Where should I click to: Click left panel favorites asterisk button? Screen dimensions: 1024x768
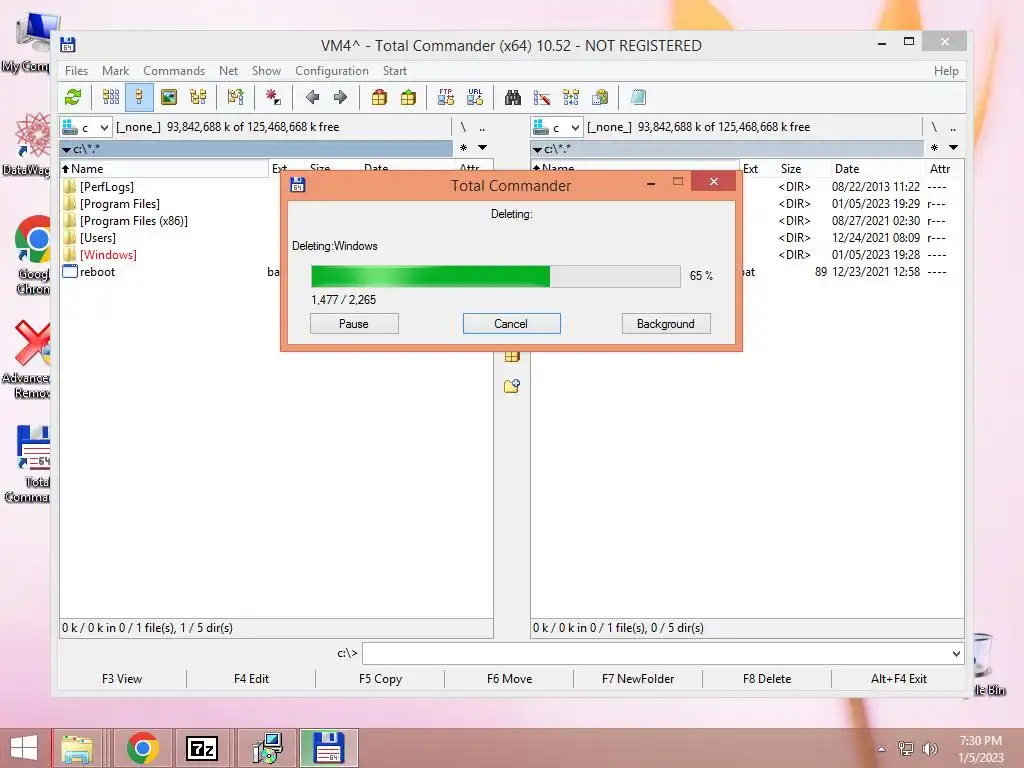click(x=464, y=148)
